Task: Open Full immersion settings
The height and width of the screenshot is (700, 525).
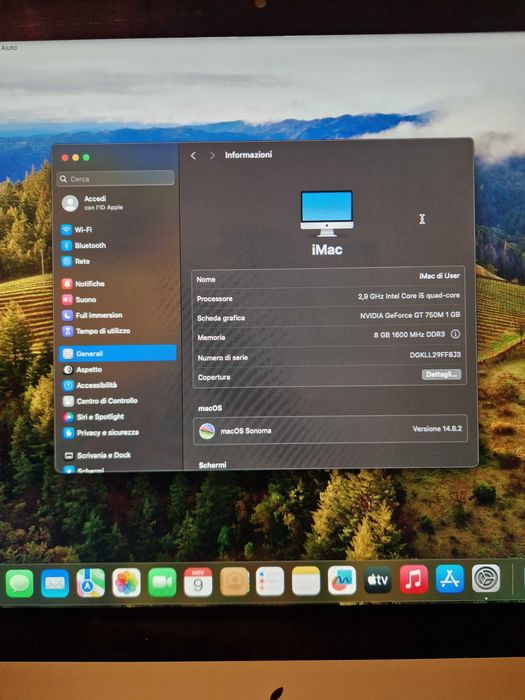Action: click(92, 315)
